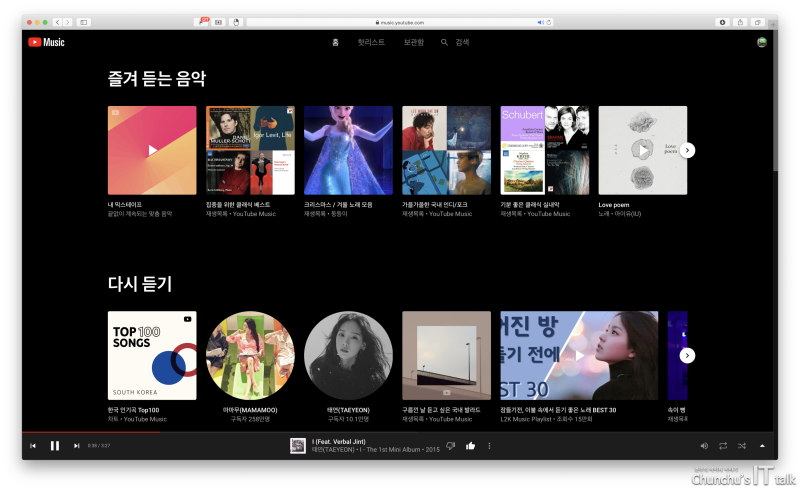Play the Love poem song card
The height and width of the screenshot is (489, 800).
coord(643,150)
